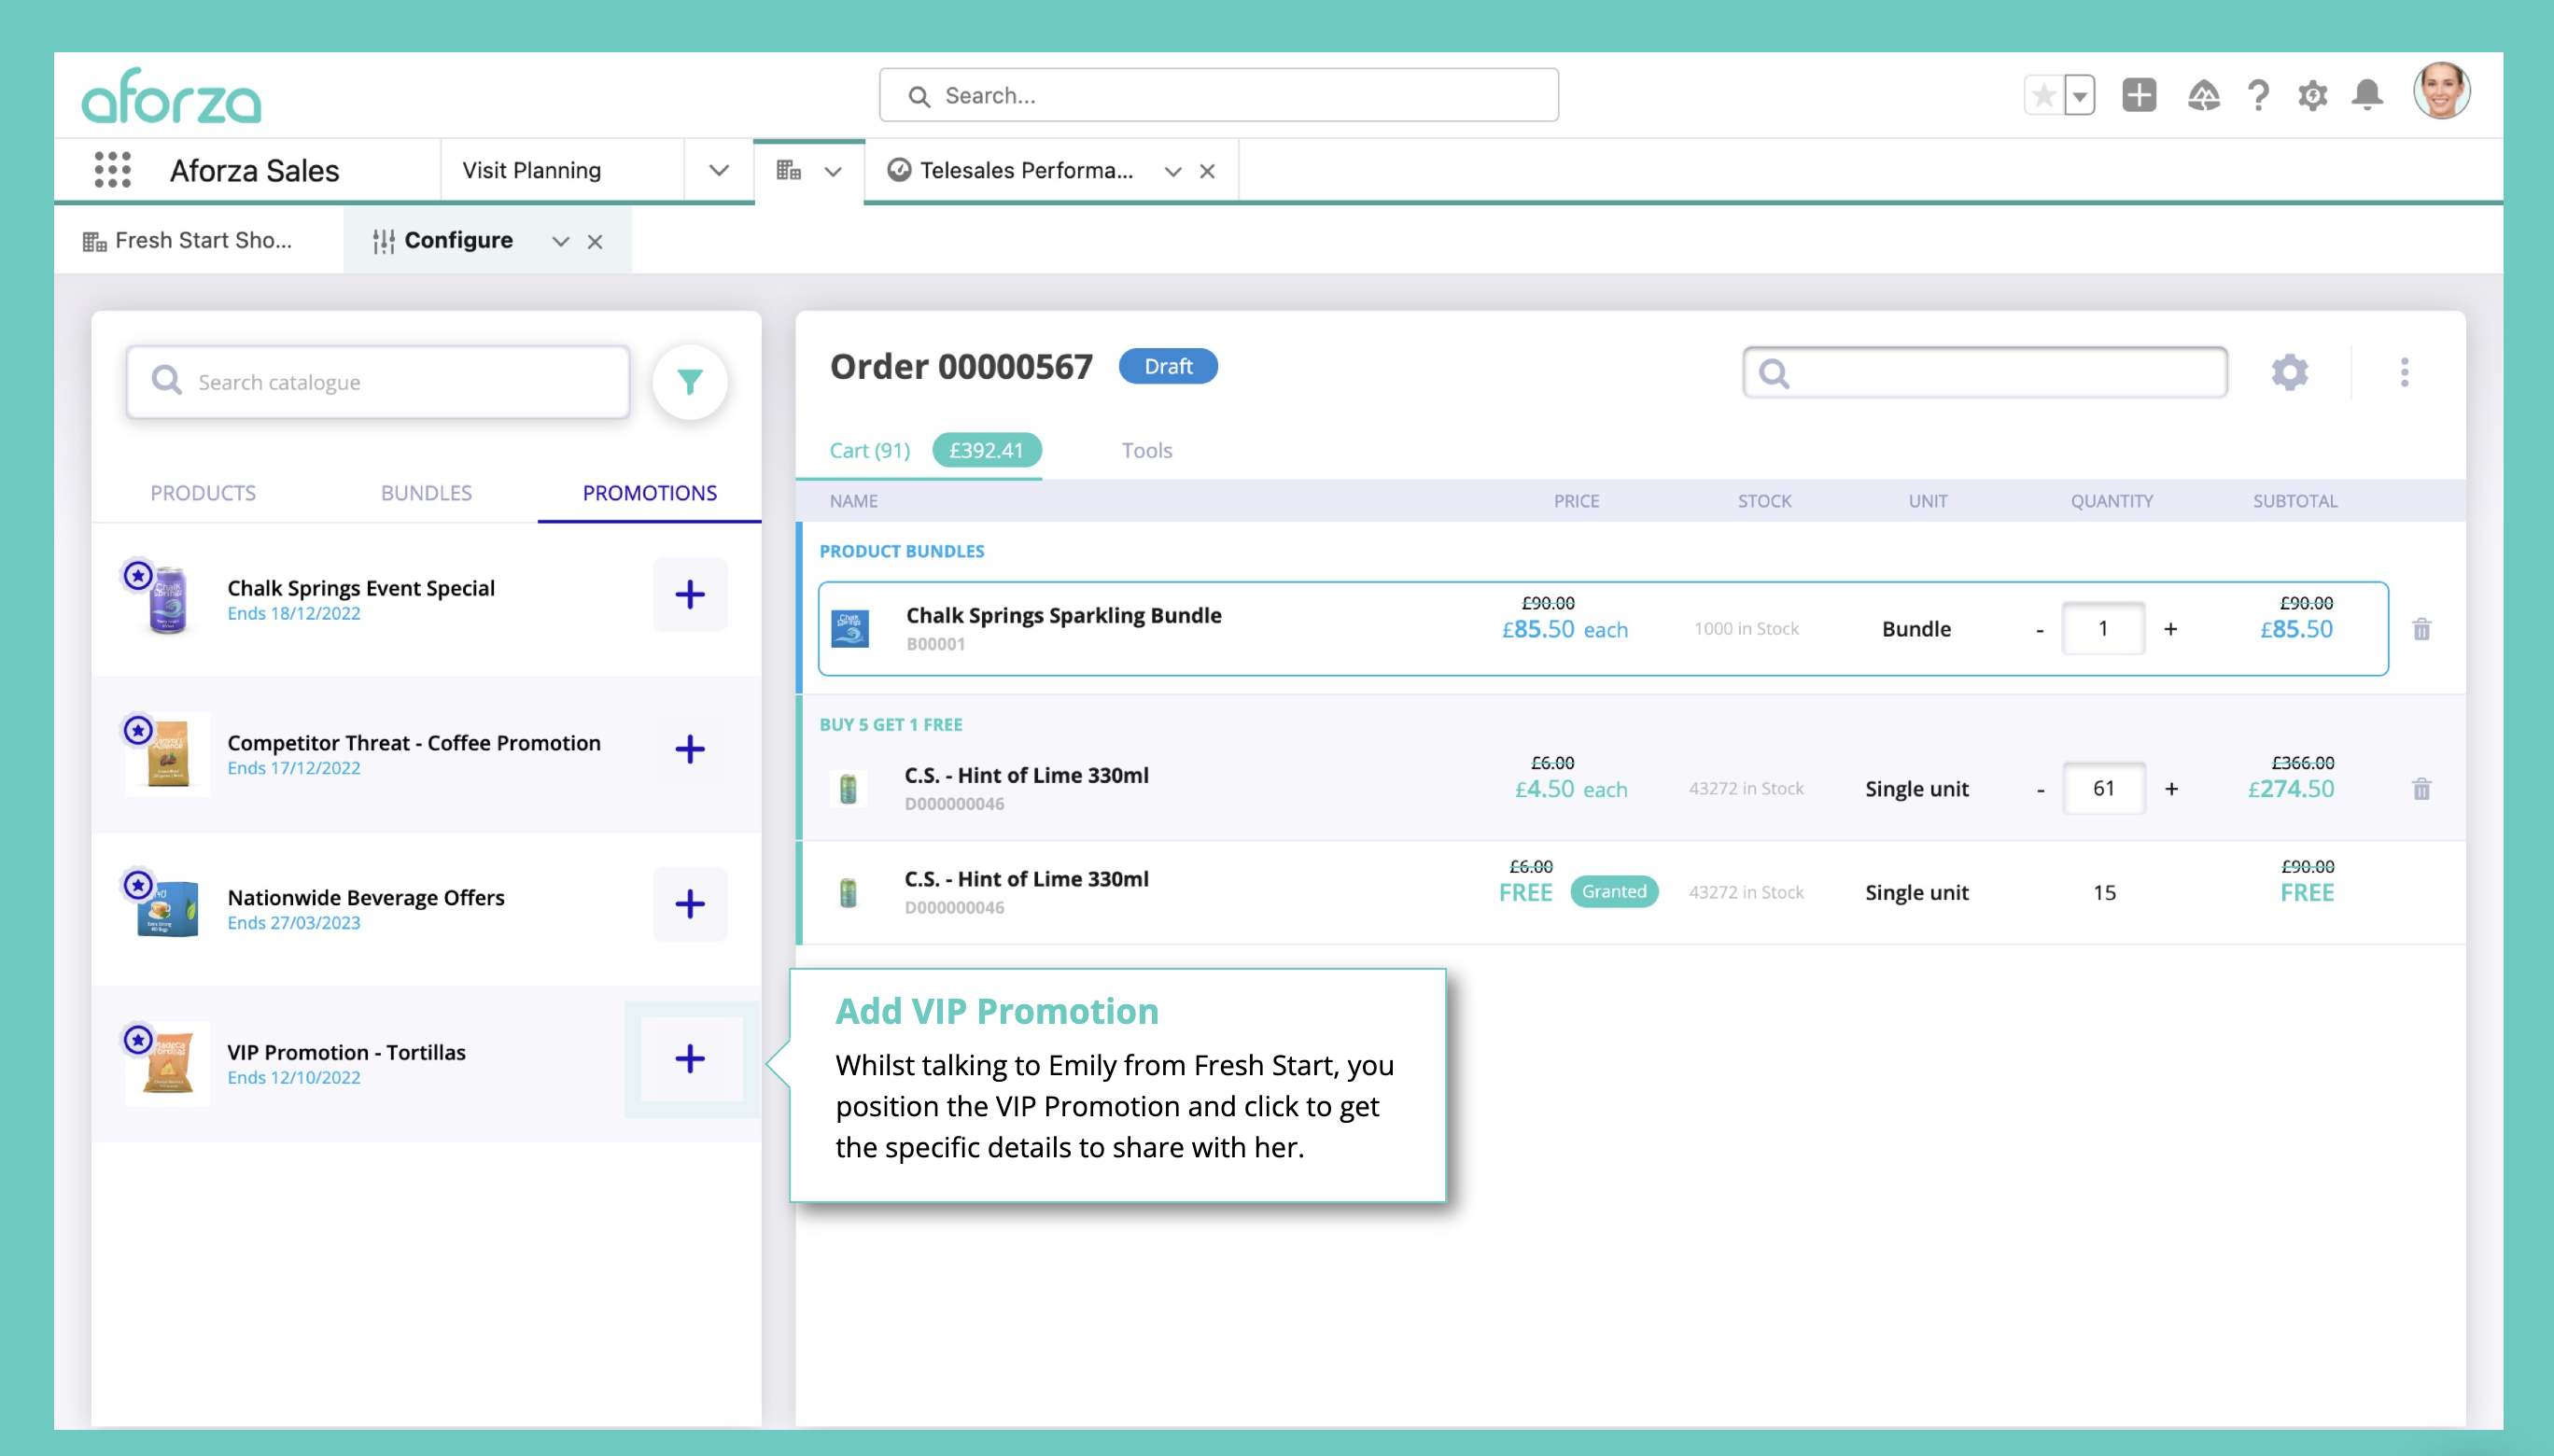
Task: Open the help question mark icon
Action: click(2257, 95)
